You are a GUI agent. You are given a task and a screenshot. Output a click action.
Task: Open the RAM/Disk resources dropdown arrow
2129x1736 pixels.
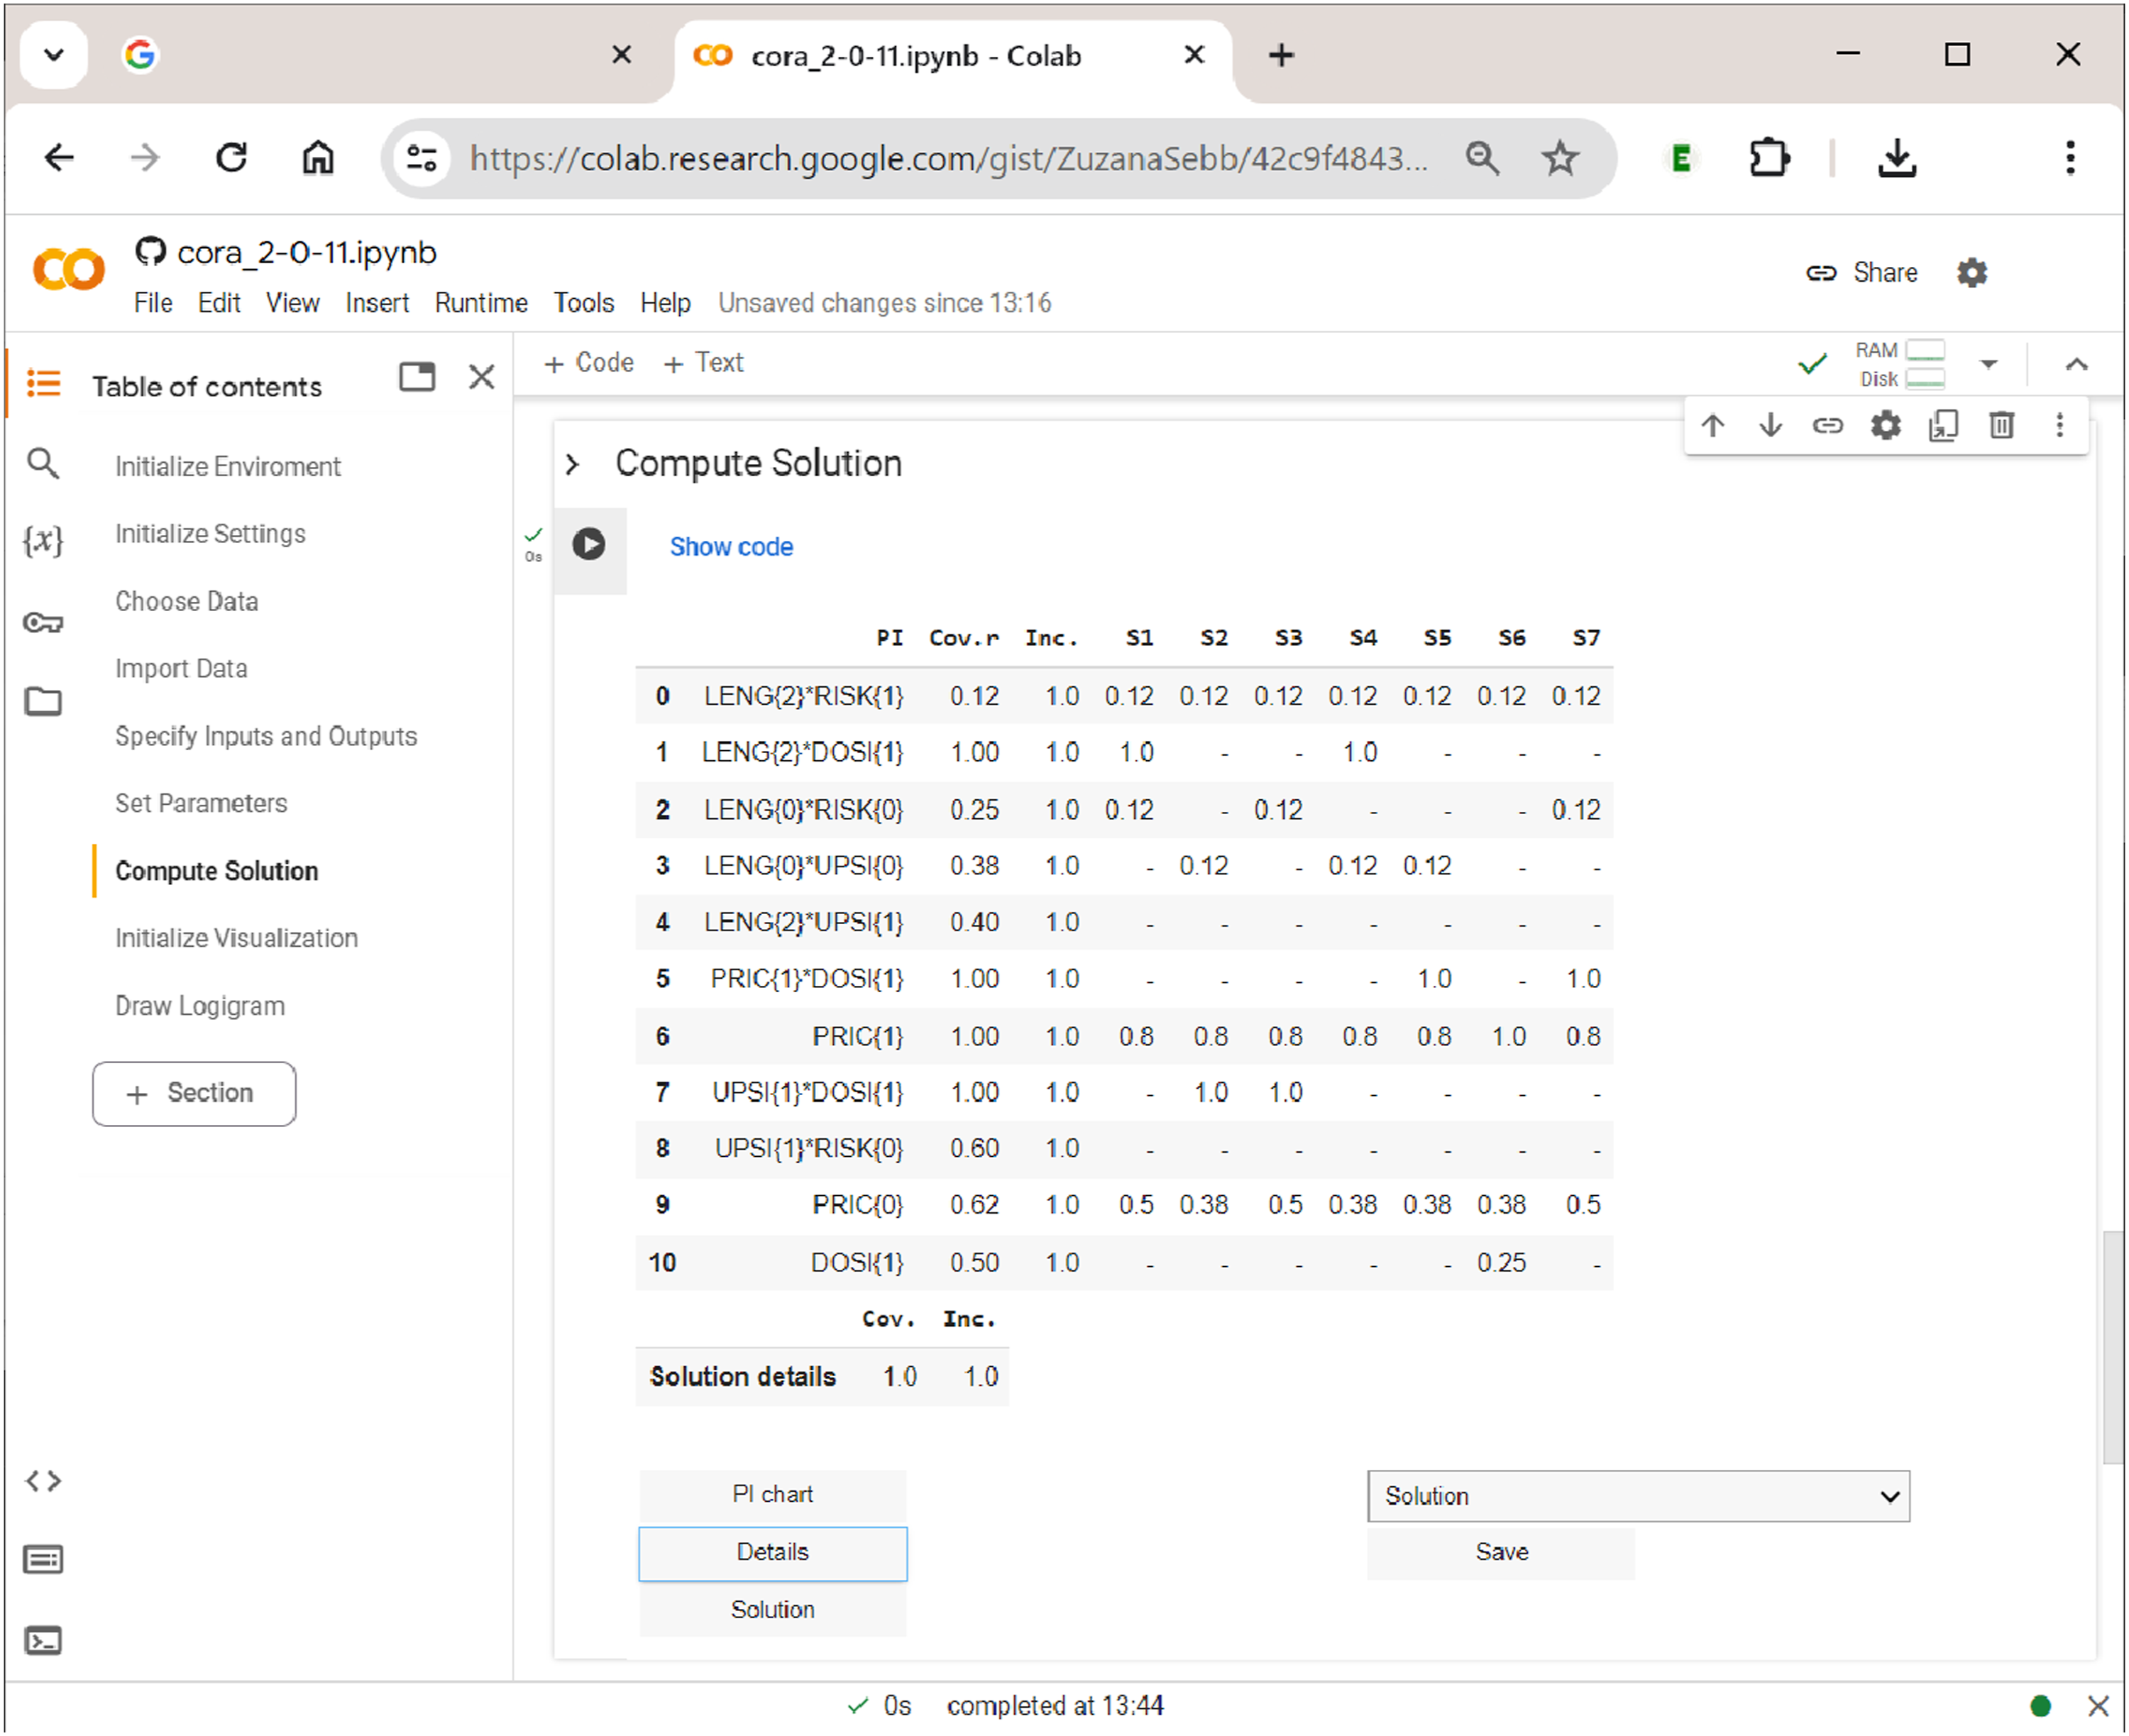coord(1988,364)
